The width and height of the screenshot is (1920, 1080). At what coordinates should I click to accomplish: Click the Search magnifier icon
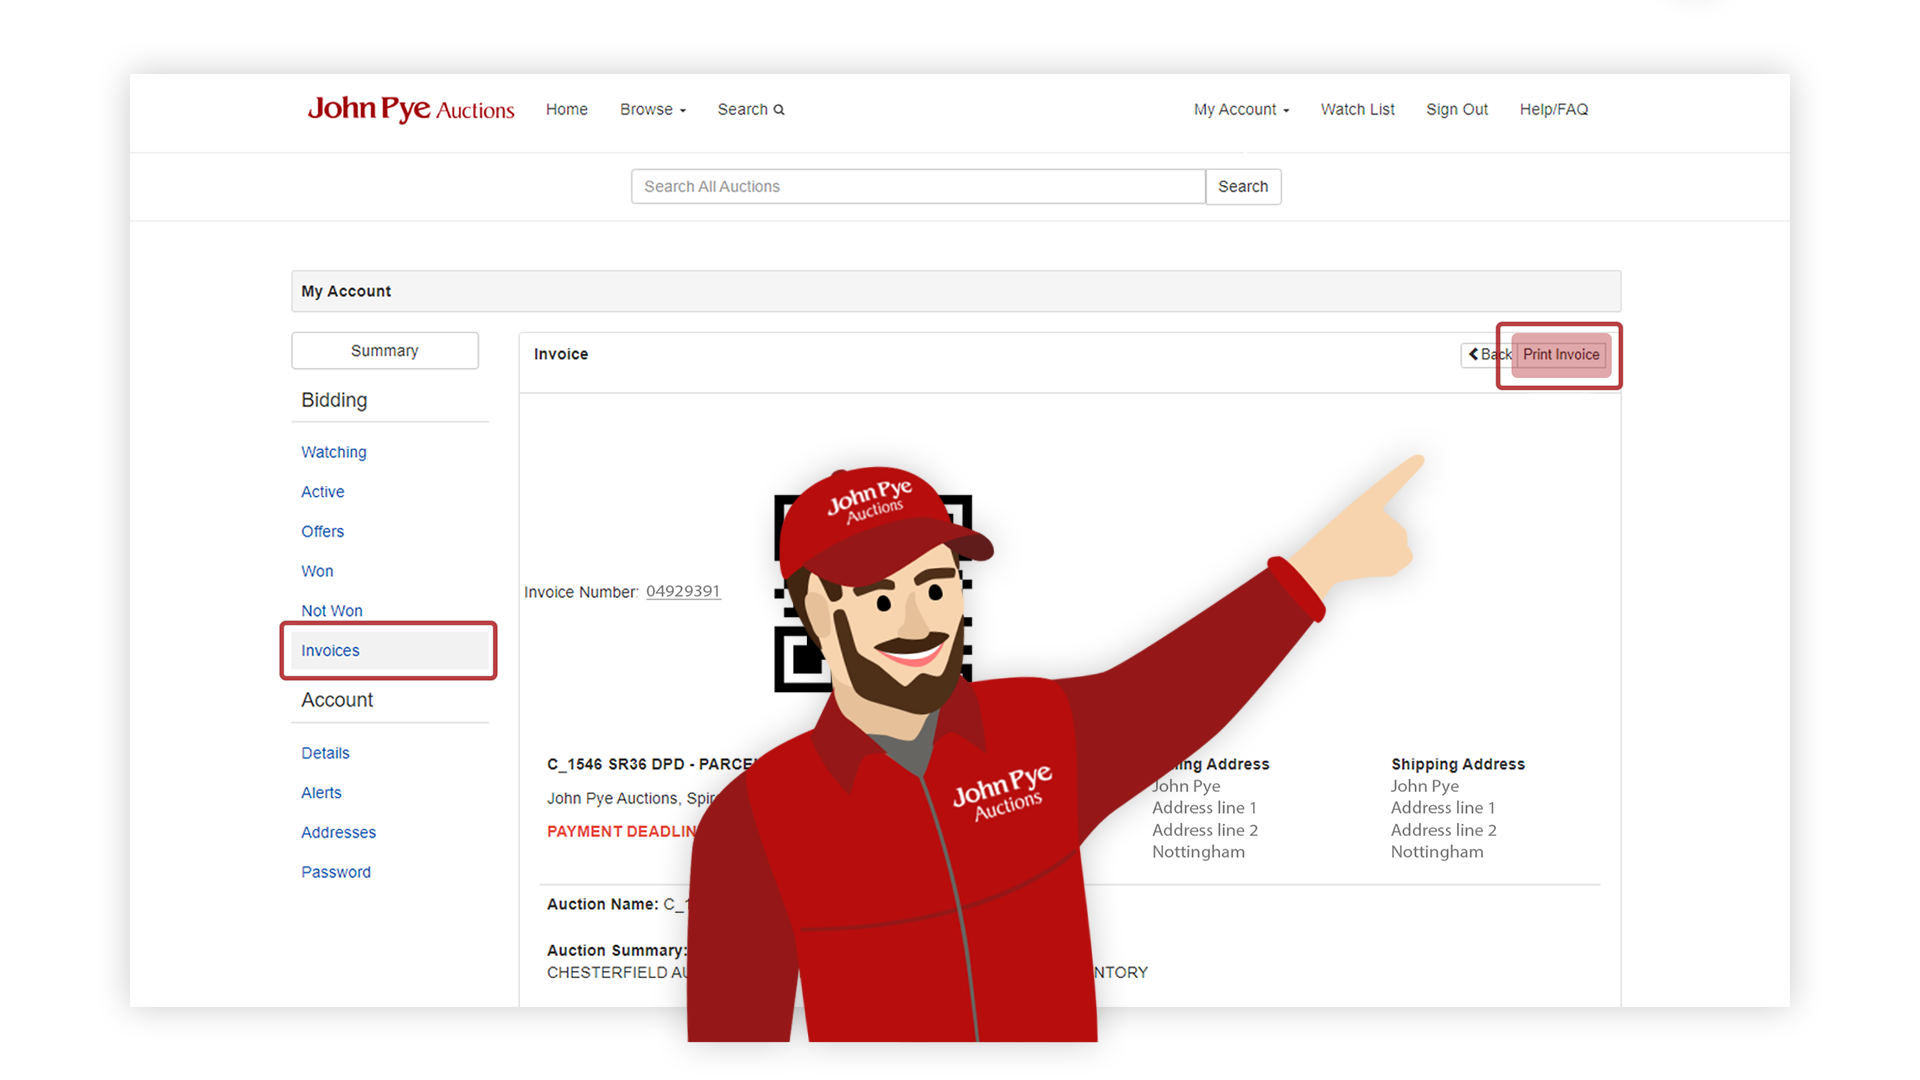click(x=779, y=109)
